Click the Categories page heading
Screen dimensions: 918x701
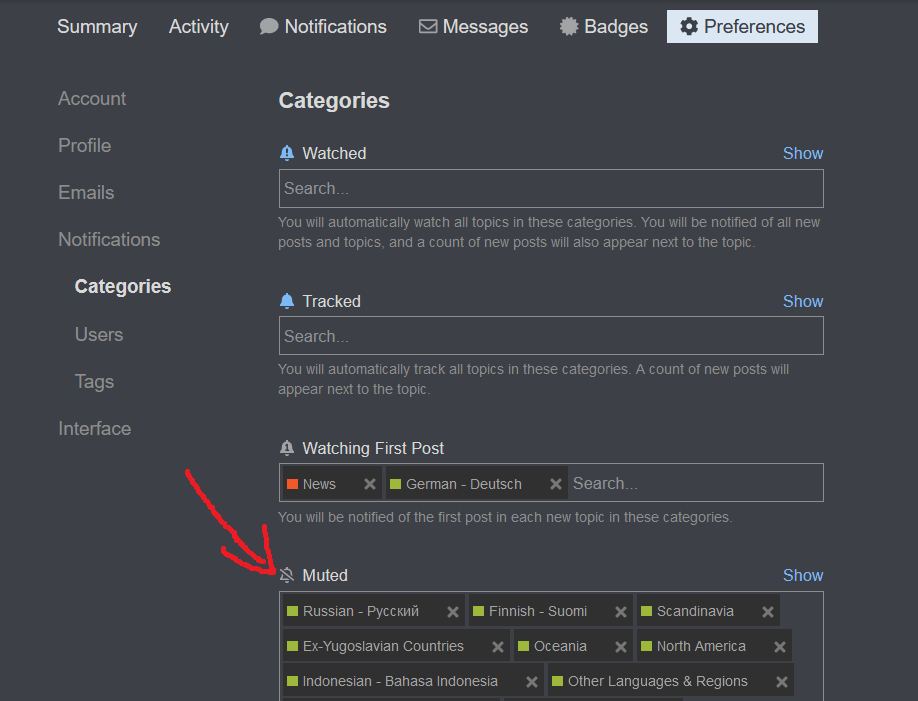(334, 101)
